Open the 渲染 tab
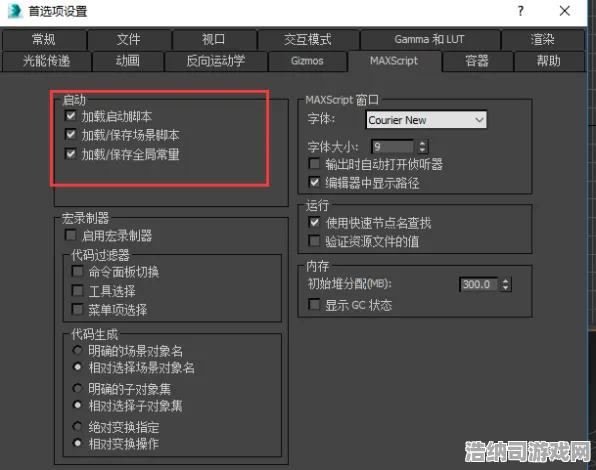The width and height of the screenshot is (596, 470). pyautogui.click(x=542, y=40)
